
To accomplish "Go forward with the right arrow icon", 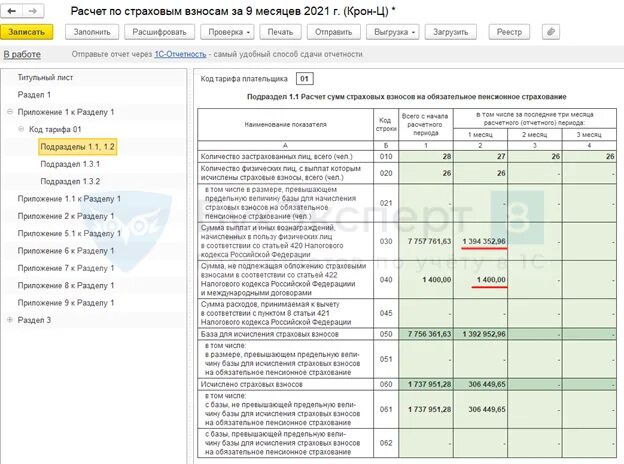I will coord(33,11).
